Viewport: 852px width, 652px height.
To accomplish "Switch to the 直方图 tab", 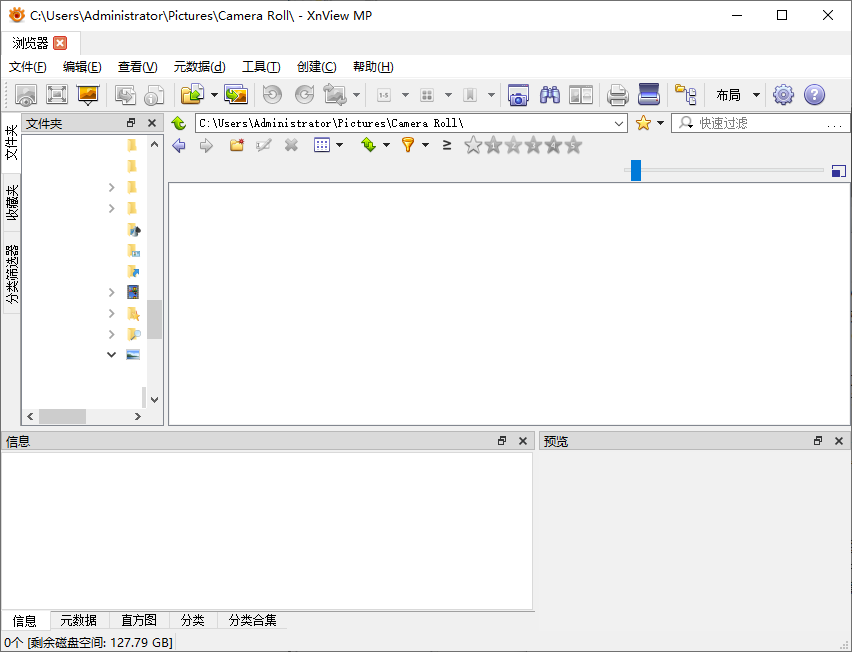I will tap(139, 620).
